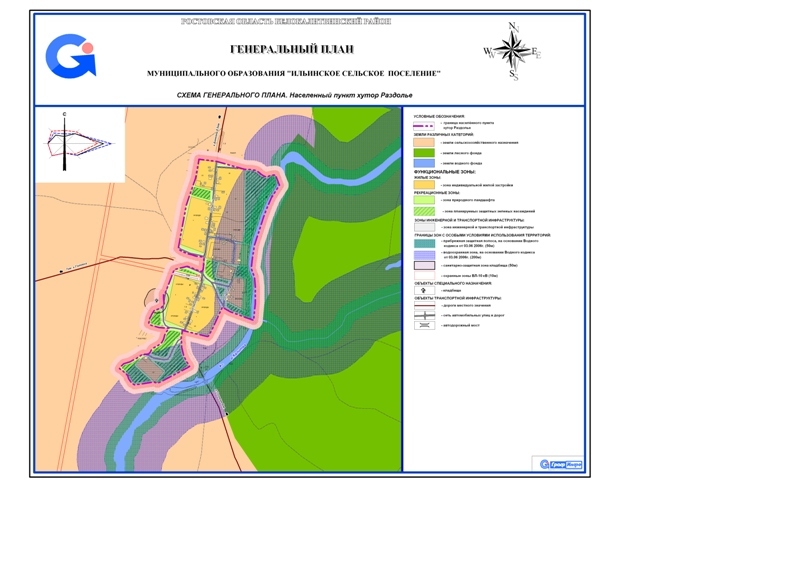Click the road bridge symbol in legend
This screenshot has width=800, height=562.
(x=425, y=325)
